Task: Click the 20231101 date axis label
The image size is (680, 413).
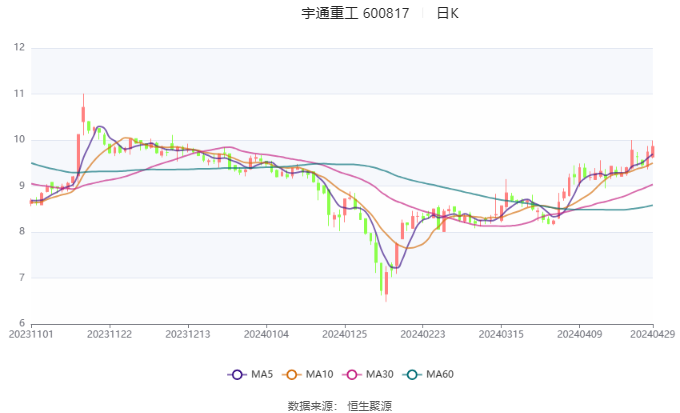Action: pos(31,335)
